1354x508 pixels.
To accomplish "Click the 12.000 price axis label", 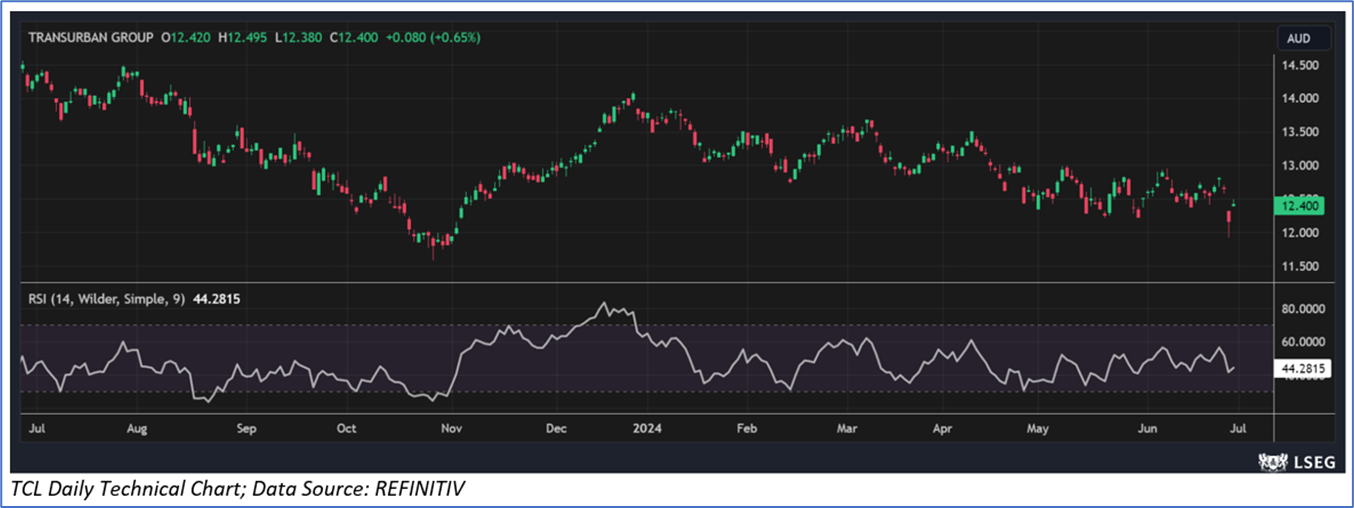I will tap(1302, 232).
